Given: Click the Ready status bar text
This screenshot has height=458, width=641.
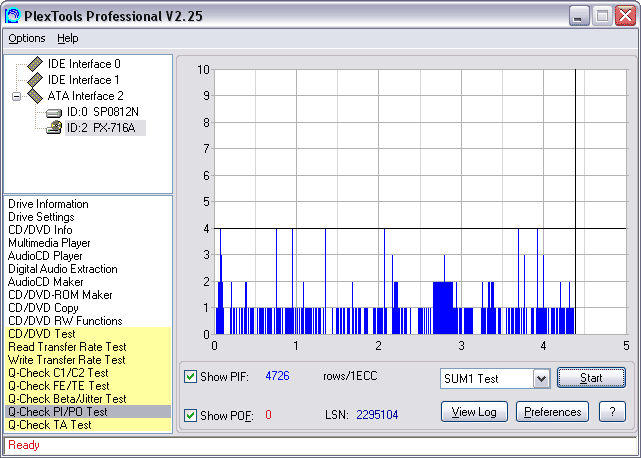Looking at the screenshot, I should [x=24, y=445].
